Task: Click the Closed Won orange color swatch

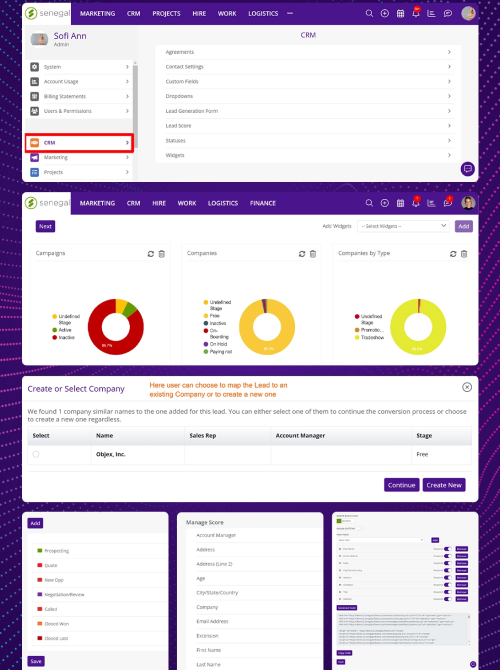Action: coord(40,624)
